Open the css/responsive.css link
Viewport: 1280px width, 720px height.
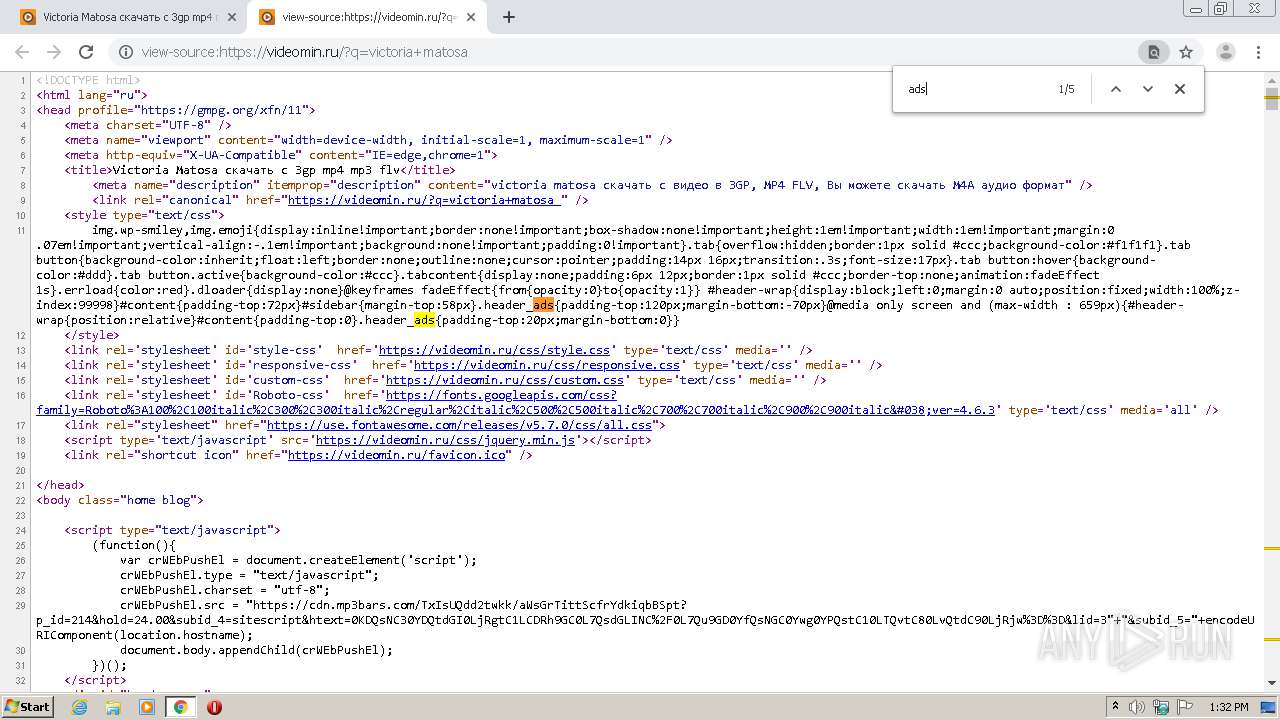coord(546,365)
